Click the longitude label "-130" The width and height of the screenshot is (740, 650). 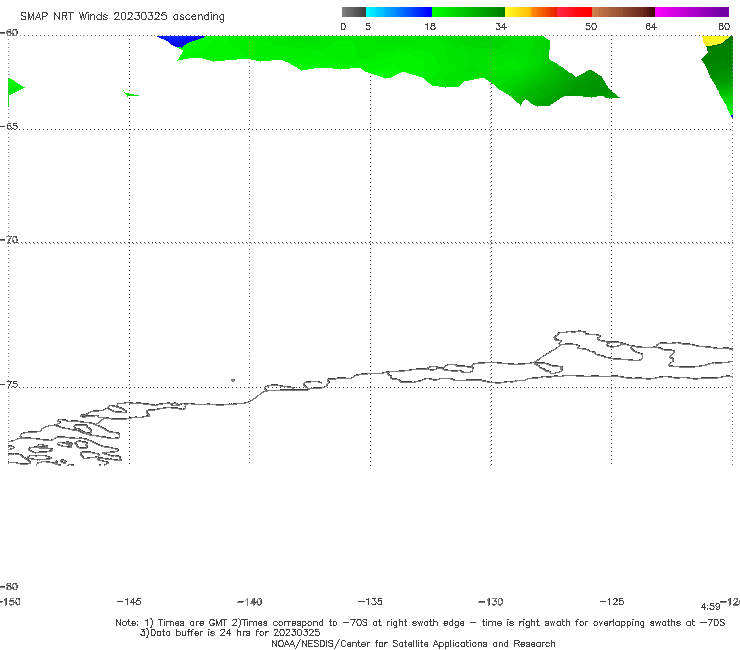tap(491, 602)
